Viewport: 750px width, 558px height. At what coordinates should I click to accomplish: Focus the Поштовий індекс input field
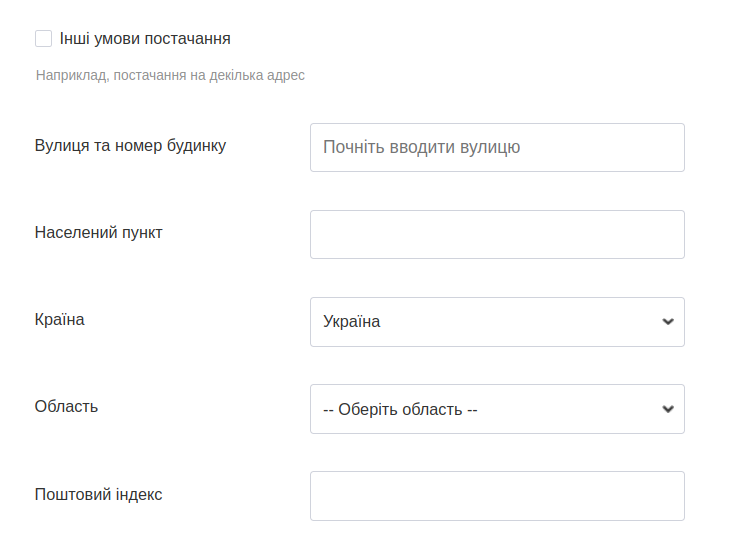click(x=497, y=496)
